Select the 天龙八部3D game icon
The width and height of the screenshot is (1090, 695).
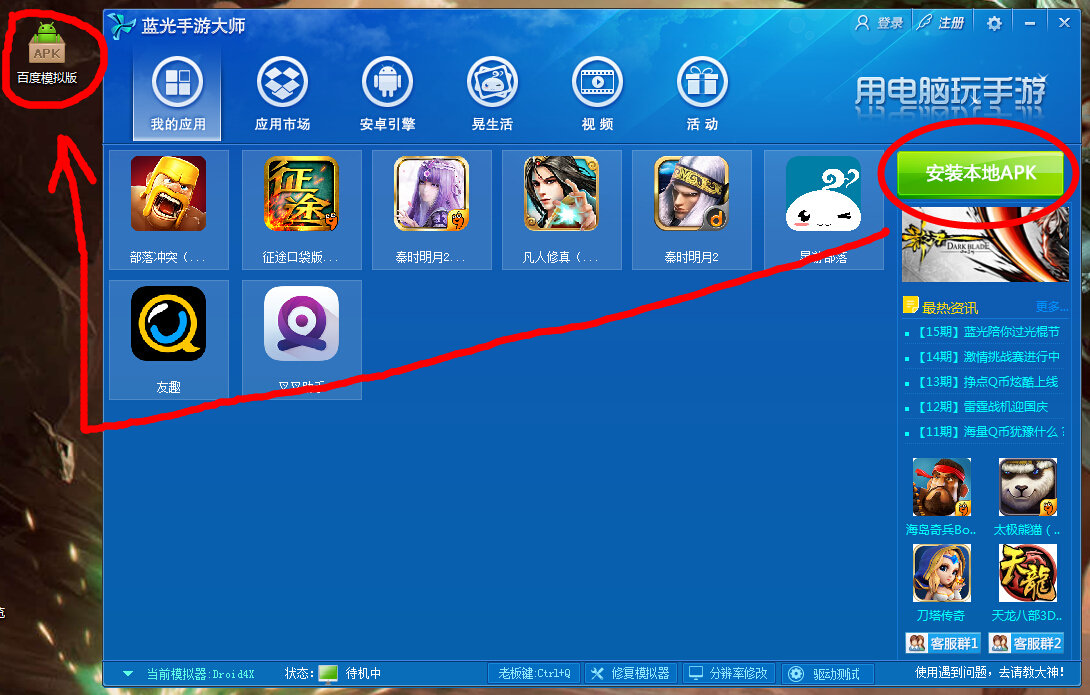pos(1027,573)
